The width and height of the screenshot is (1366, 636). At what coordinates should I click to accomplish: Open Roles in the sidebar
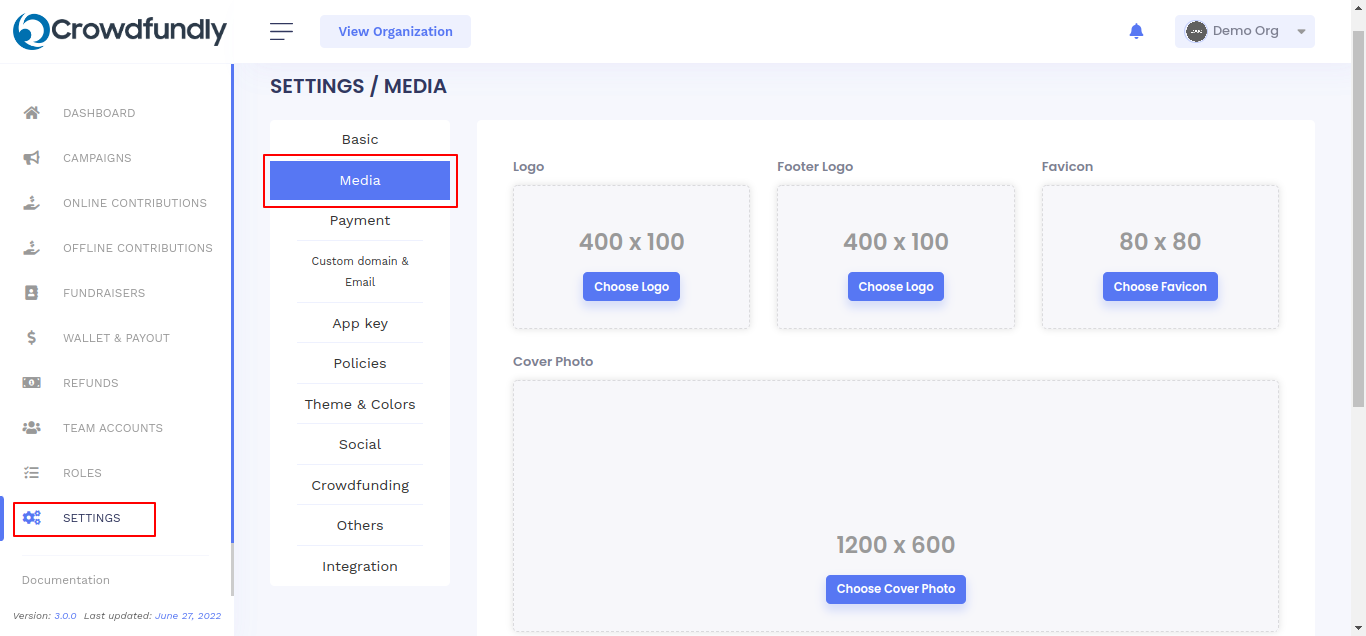pos(82,473)
